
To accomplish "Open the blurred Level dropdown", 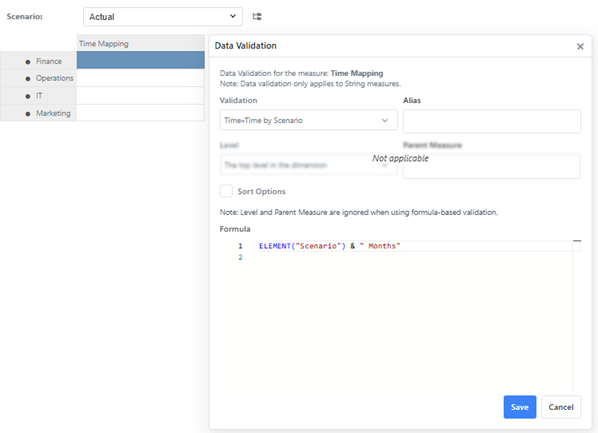I will click(309, 165).
